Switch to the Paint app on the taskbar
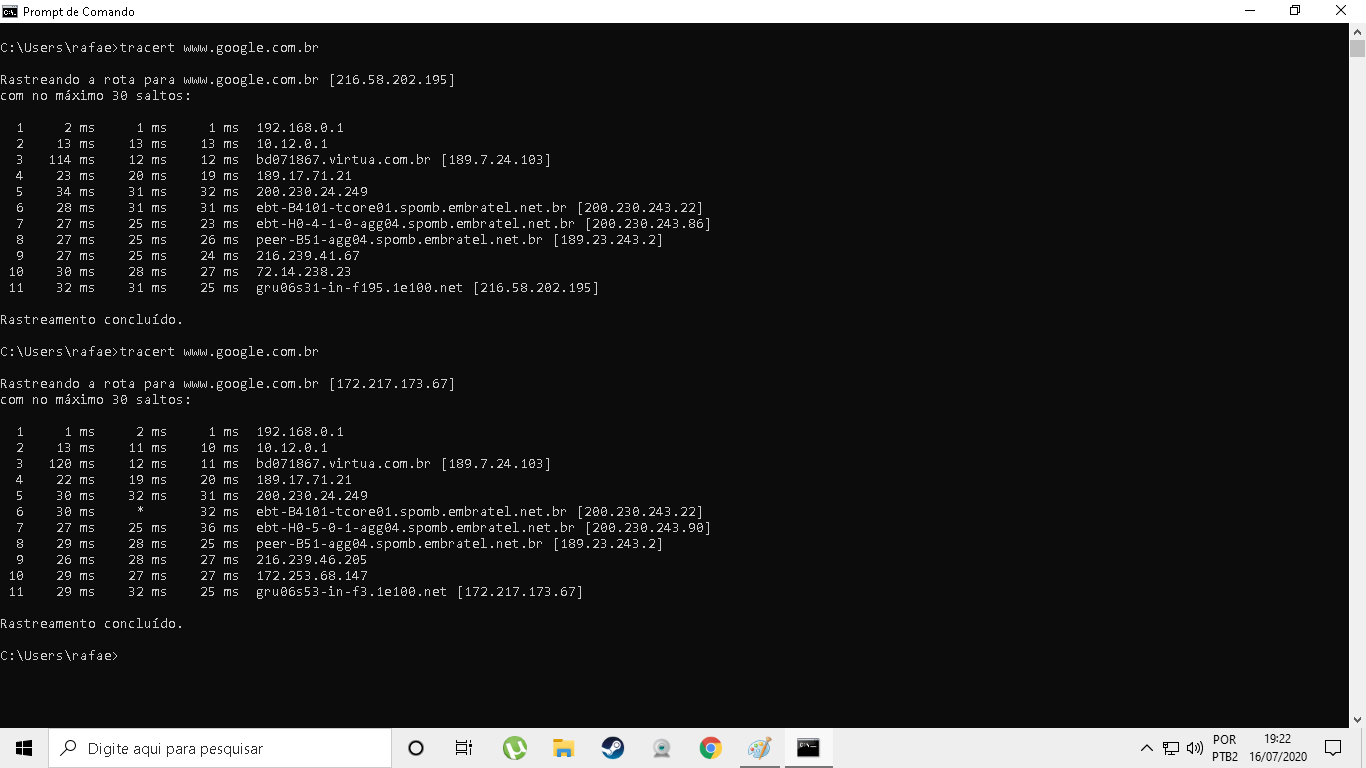The image size is (1366, 768). coord(760,748)
